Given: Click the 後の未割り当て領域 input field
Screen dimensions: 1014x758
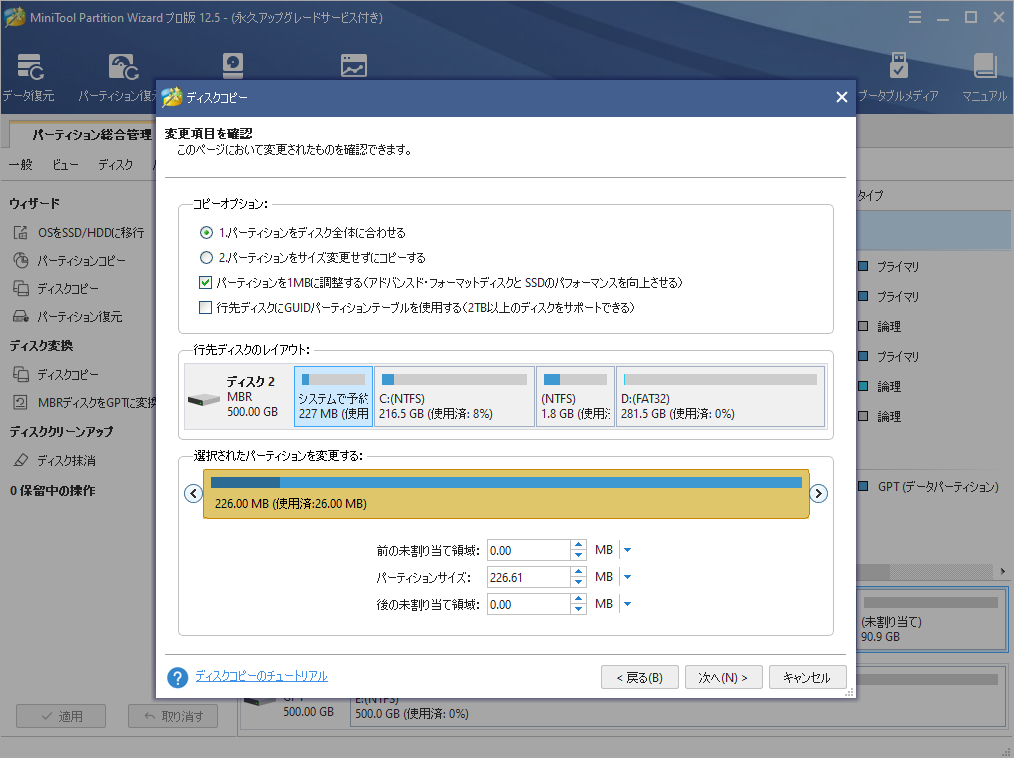Looking at the screenshot, I should click(x=528, y=604).
